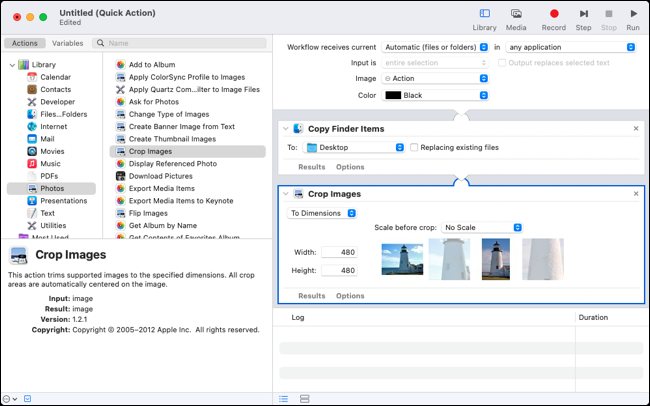
Task: Toggle the Library toolbar button
Action: (484, 19)
